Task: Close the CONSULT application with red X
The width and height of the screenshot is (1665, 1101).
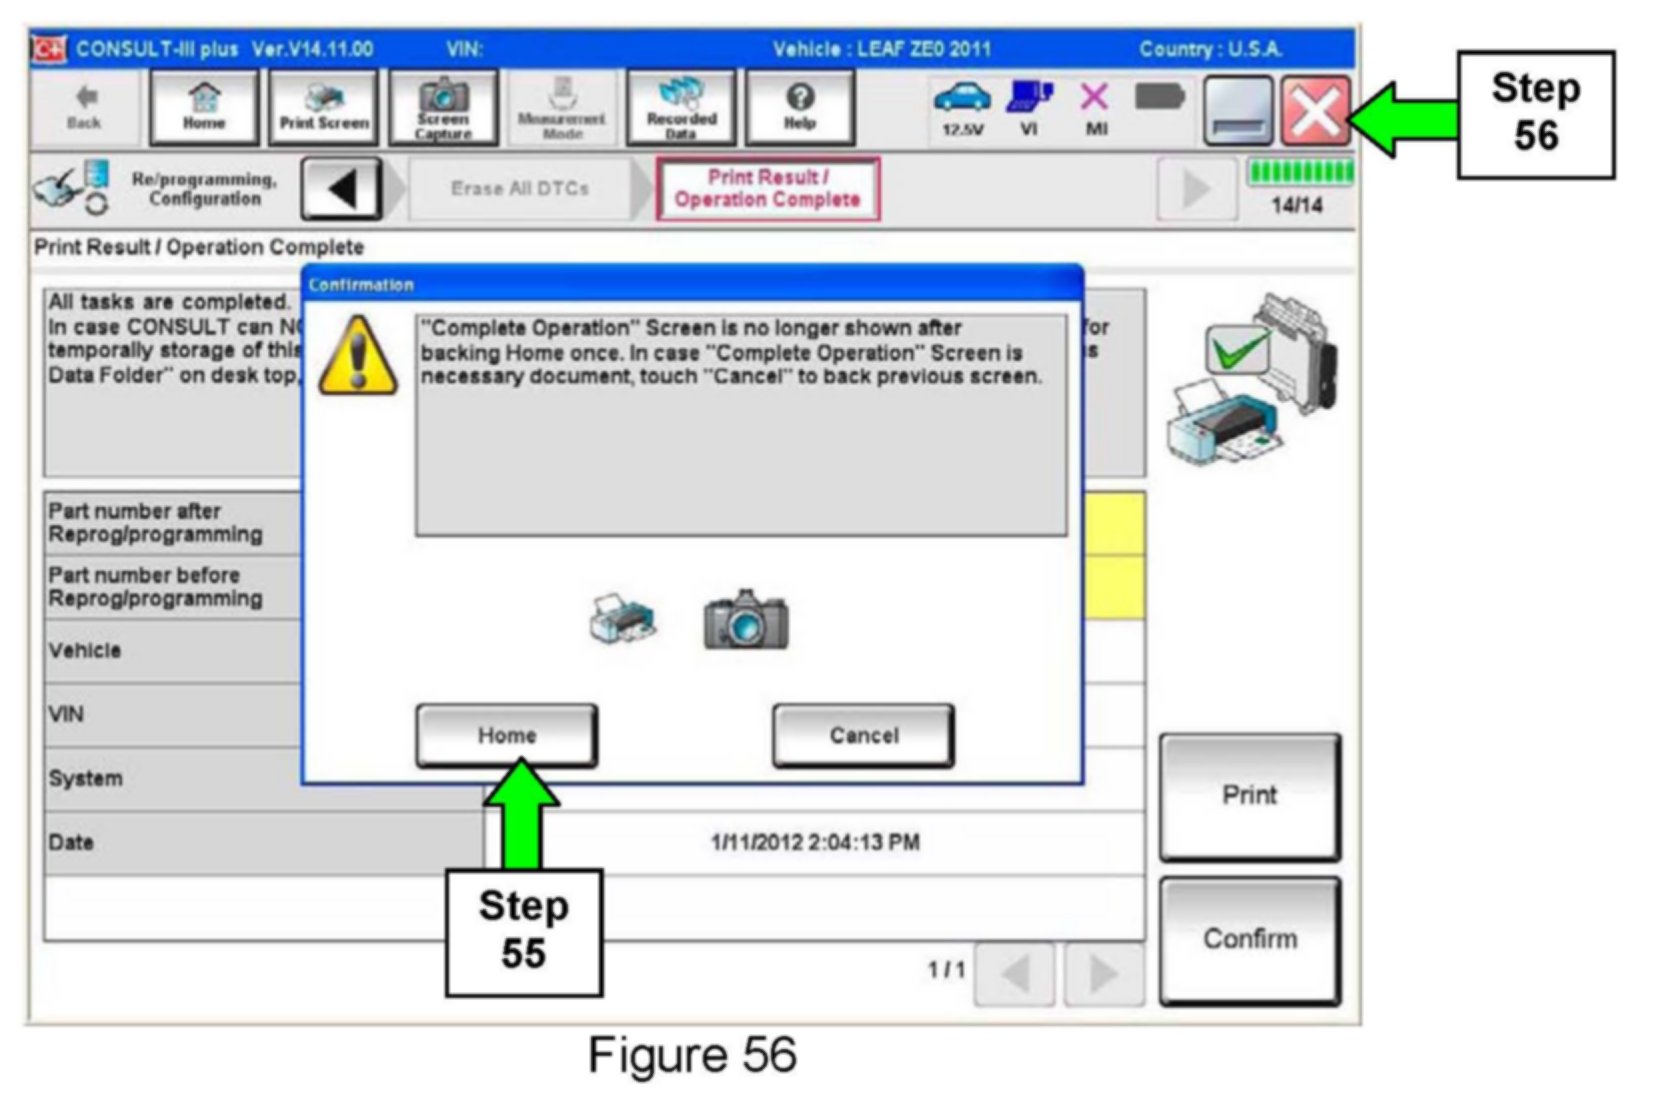Action: pyautogui.click(x=1315, y=111)
